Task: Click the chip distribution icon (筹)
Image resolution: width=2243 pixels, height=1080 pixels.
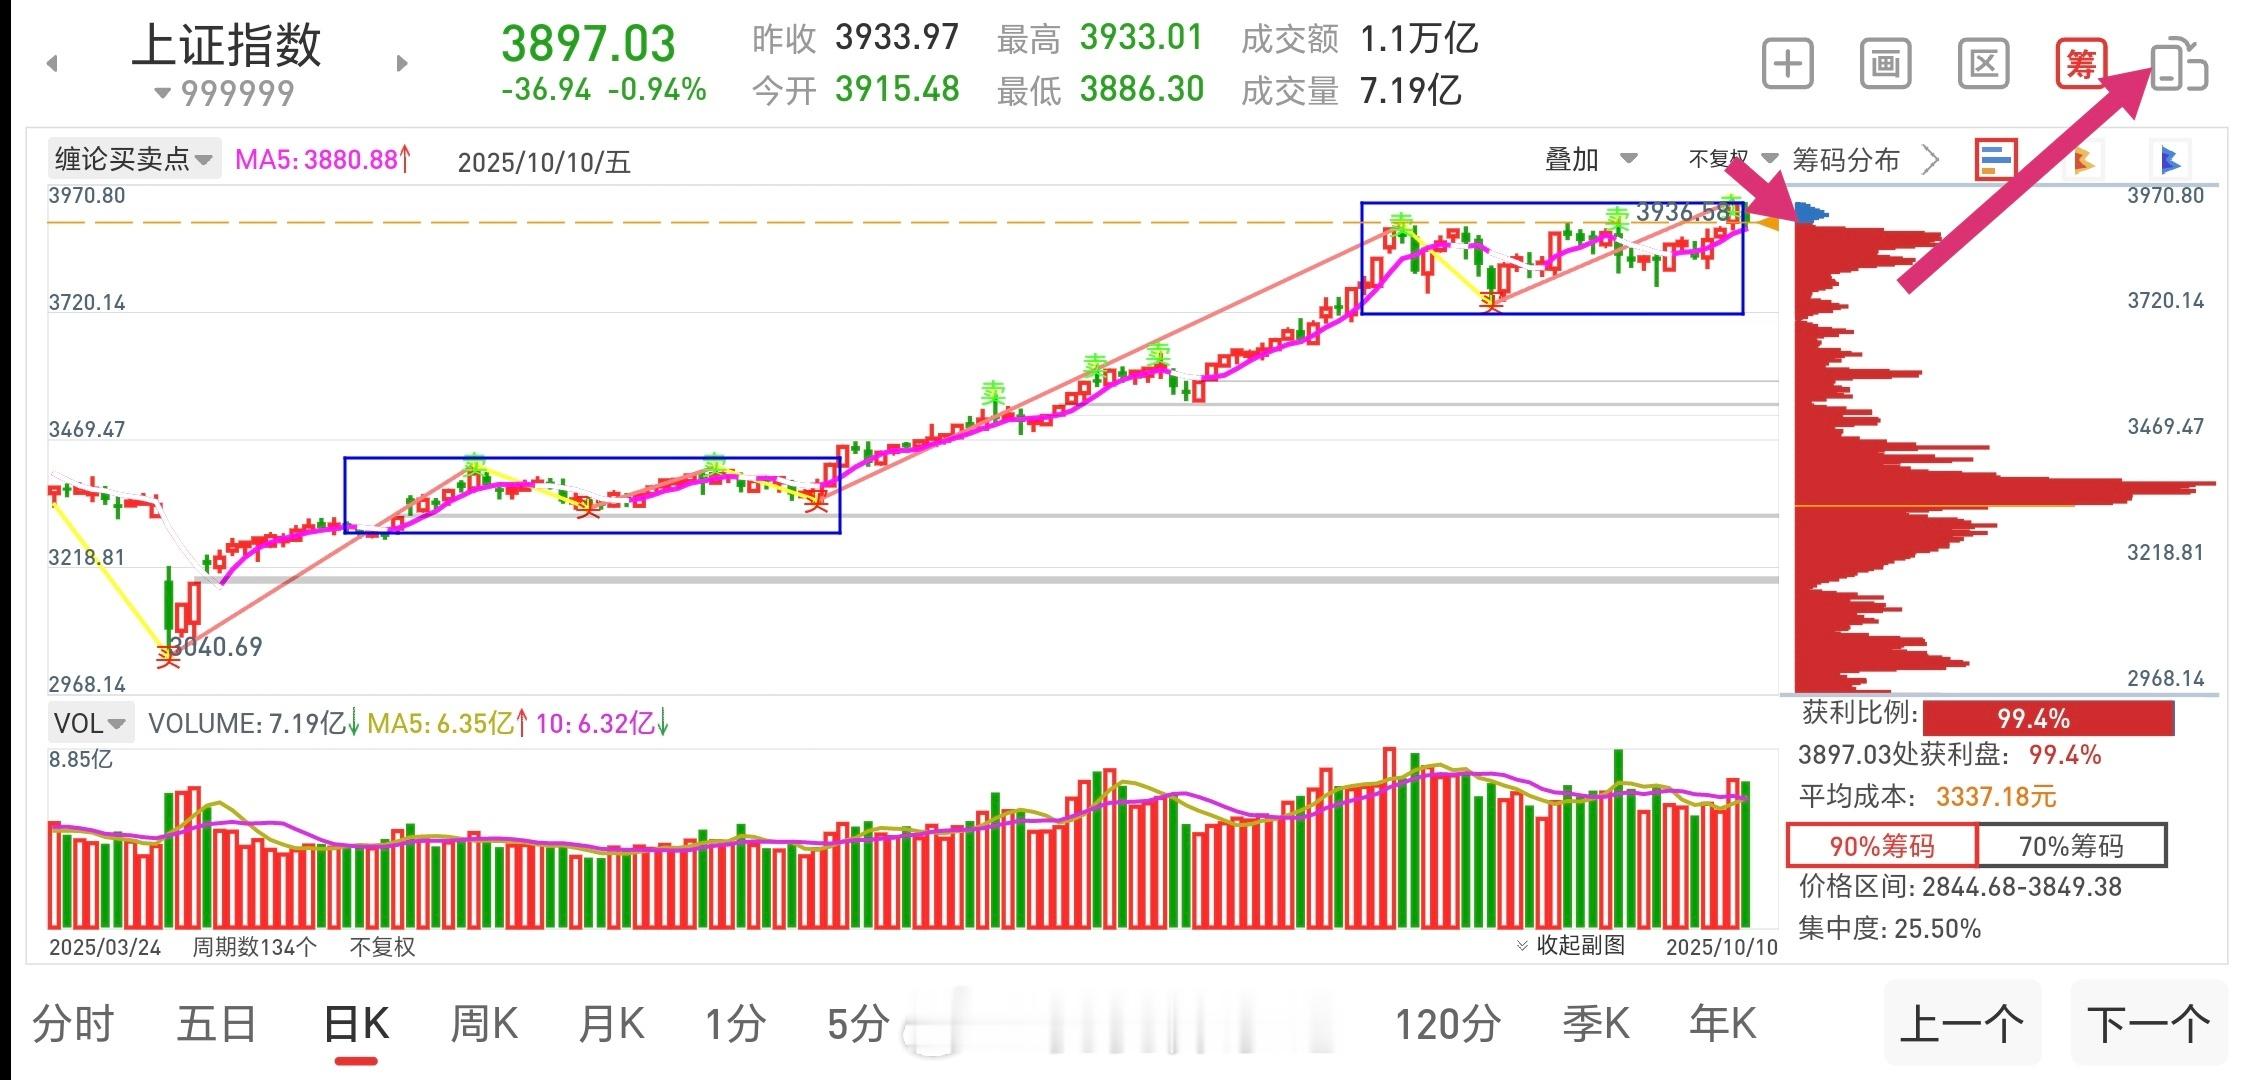Action: click(x=2081, y=62)
